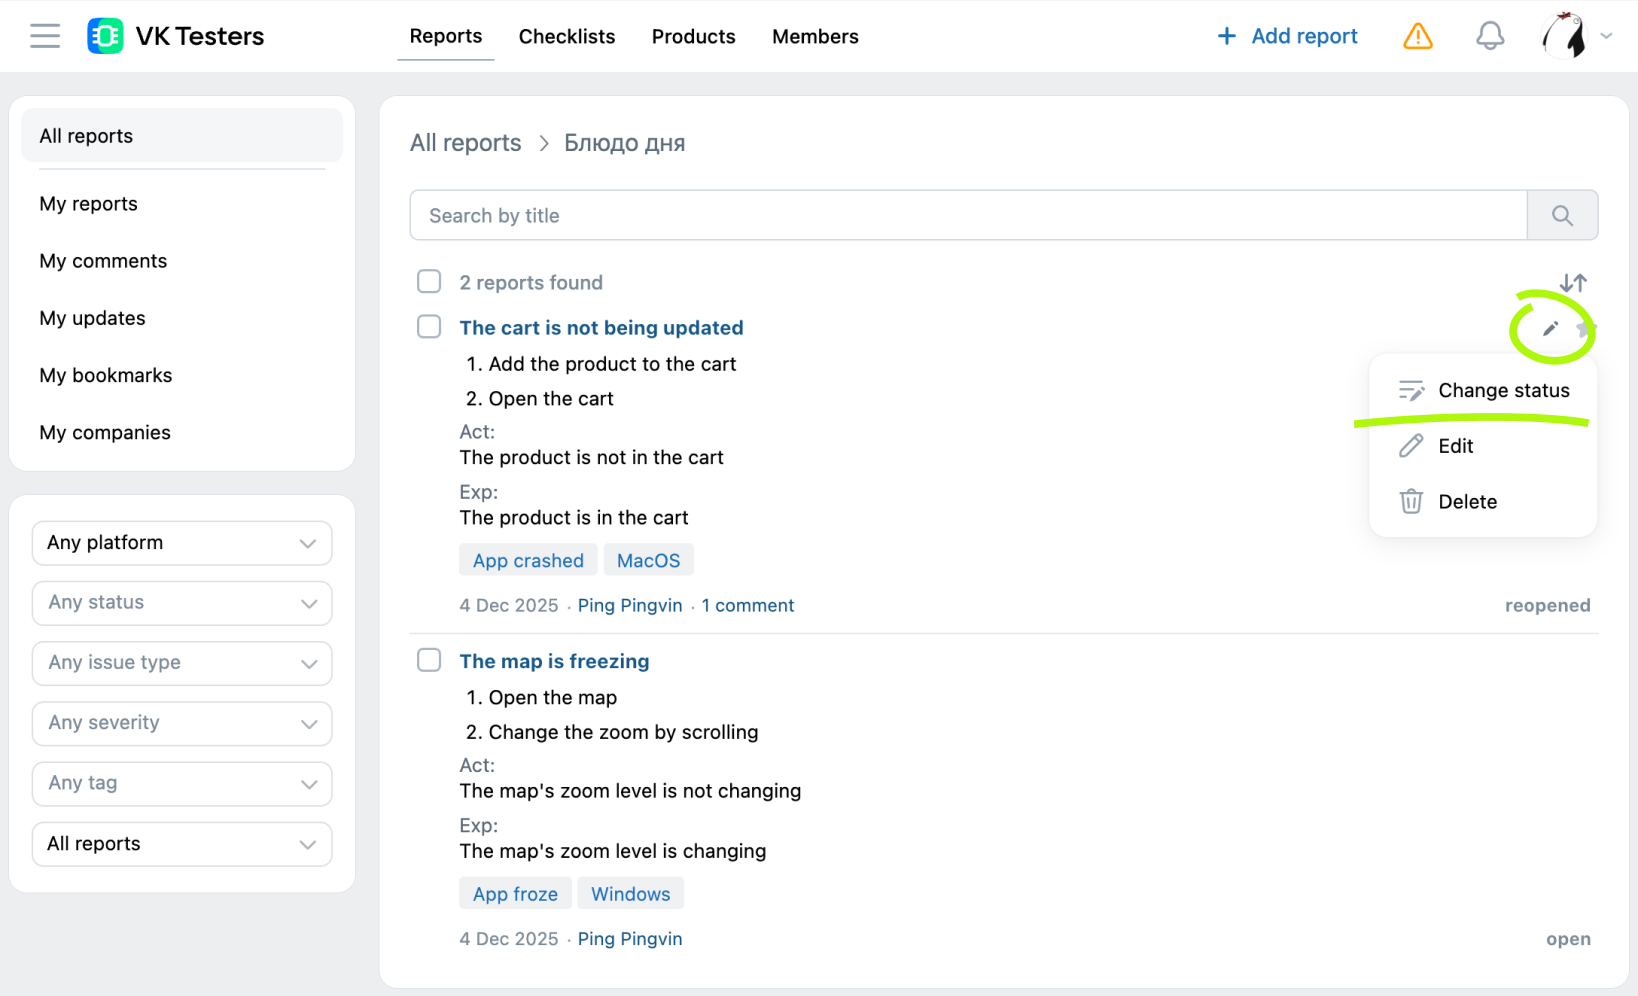Click the pencil icon on cart report
This screenshot has height=996, width=1638.
1550,329
